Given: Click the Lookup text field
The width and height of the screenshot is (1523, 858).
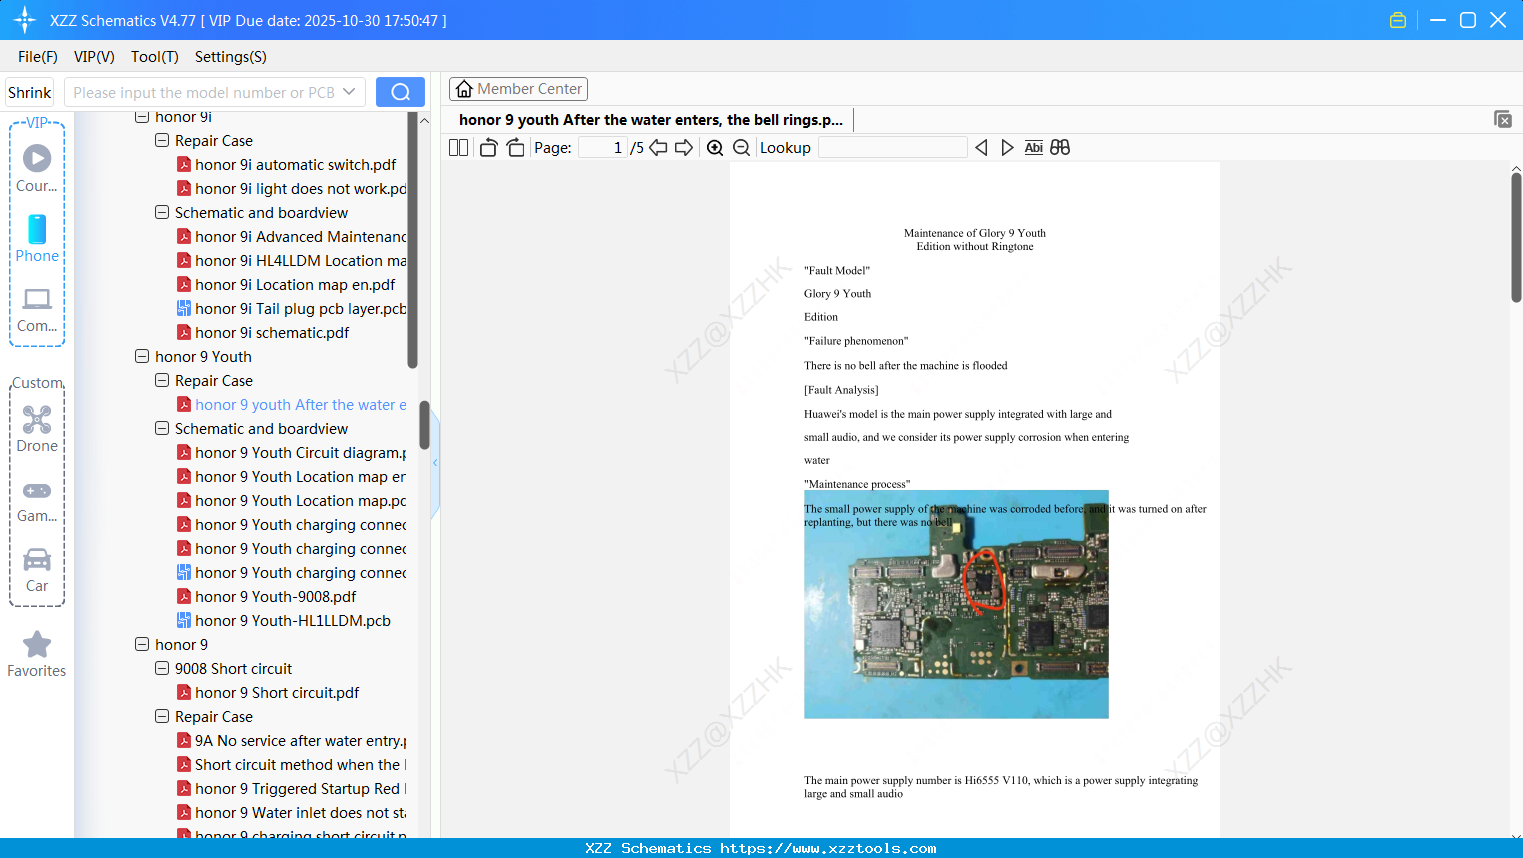Looking at the screenshot, I should (892, 148).
